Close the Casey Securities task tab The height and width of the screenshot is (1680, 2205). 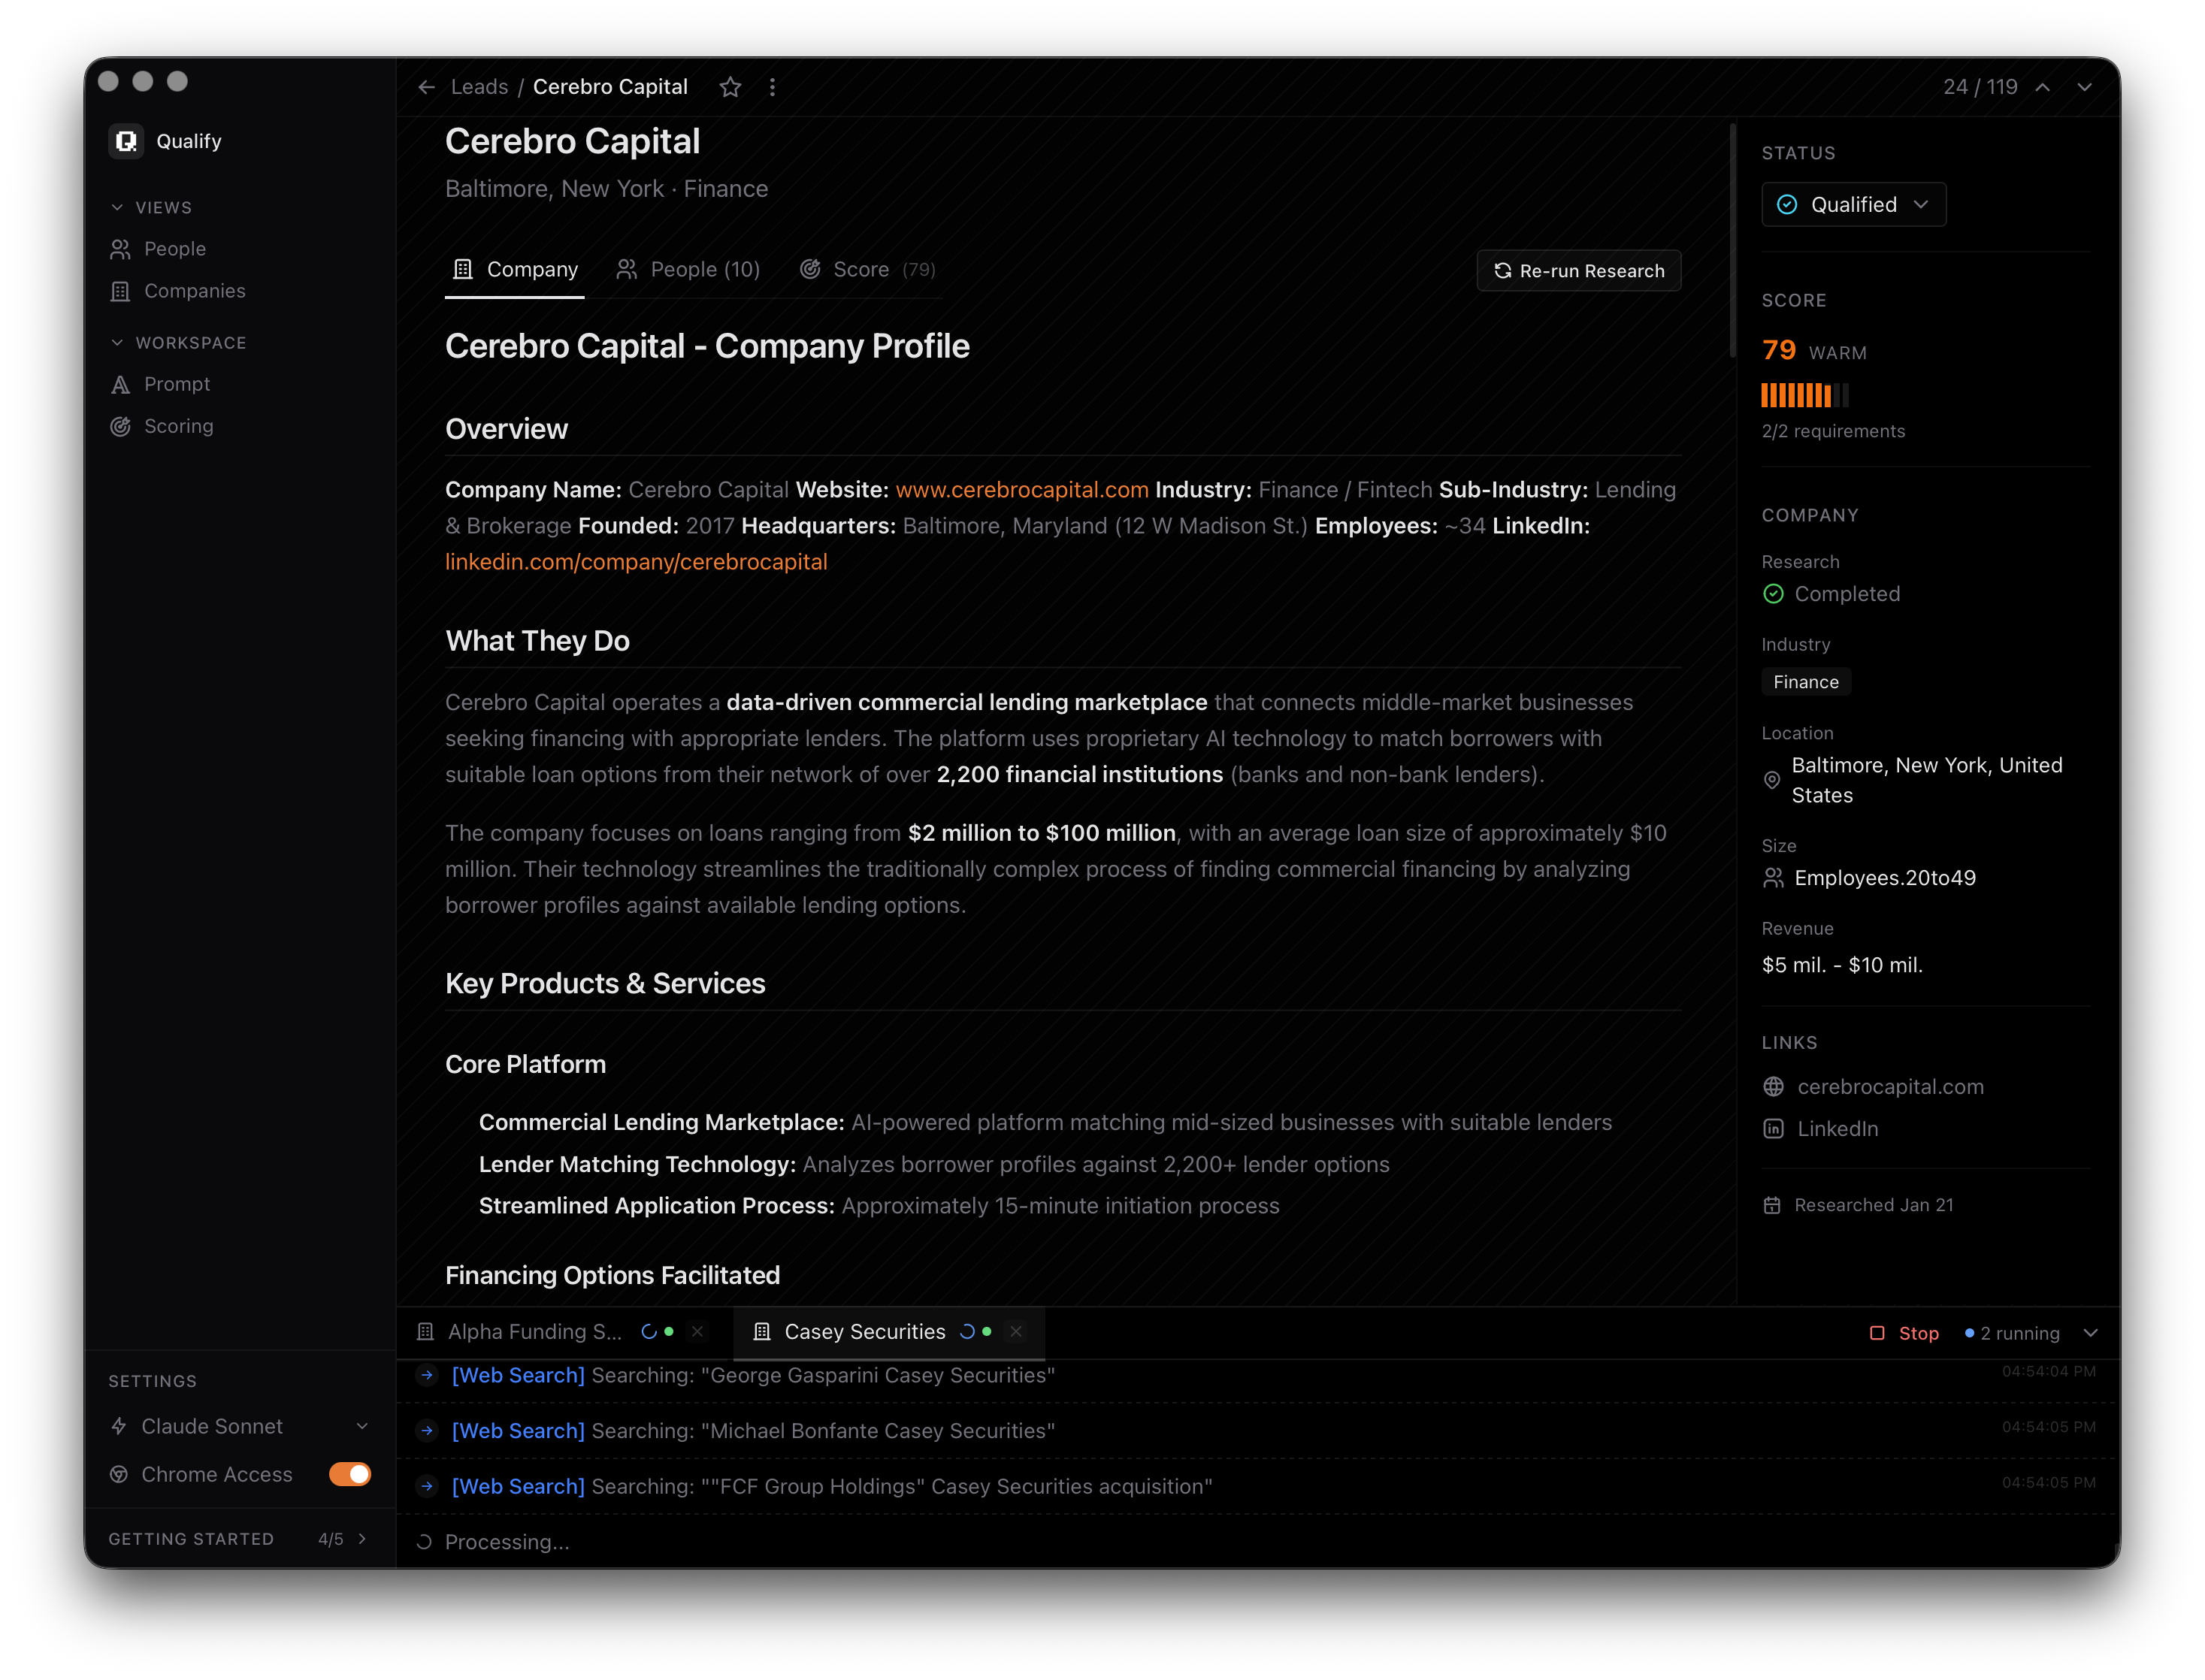click(1016, 1332)
